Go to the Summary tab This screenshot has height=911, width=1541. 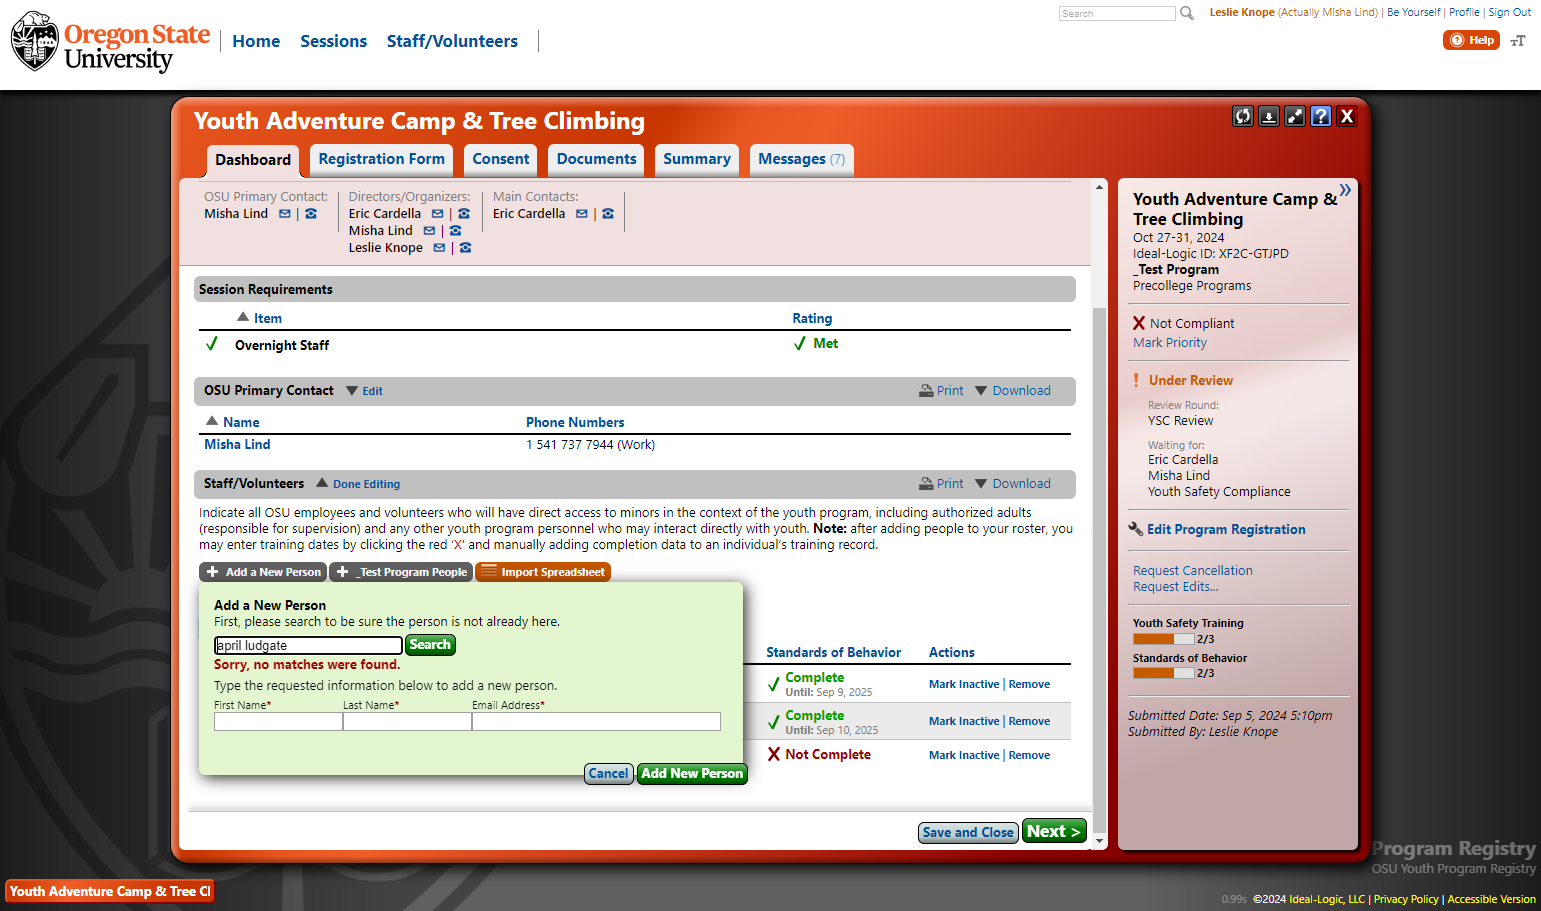[x=697, y=160]
